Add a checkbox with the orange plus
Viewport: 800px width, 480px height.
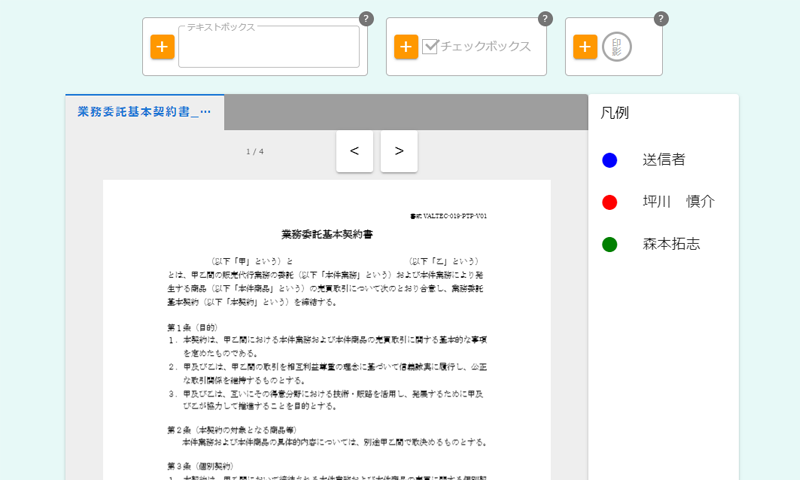click(406, 47)
